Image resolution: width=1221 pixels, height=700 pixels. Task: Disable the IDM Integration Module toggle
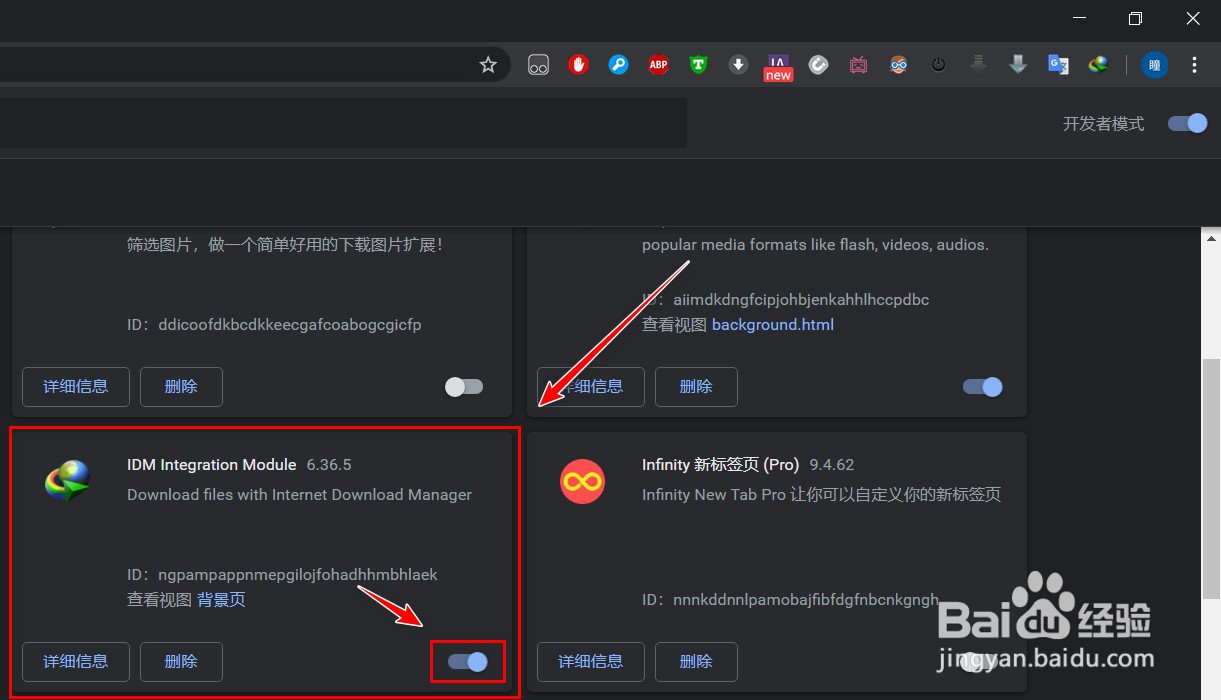pos(467,661)
